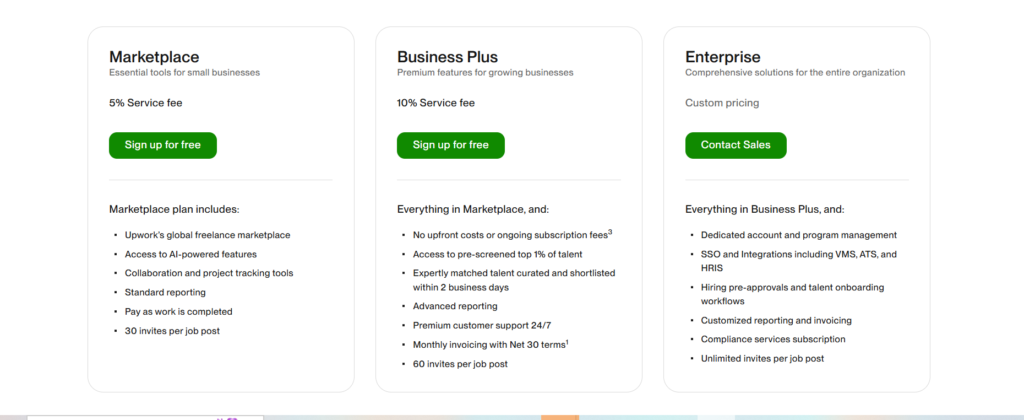Click Sign up for free under Business Plus
Screen dimensions: 1024x420
451,145
